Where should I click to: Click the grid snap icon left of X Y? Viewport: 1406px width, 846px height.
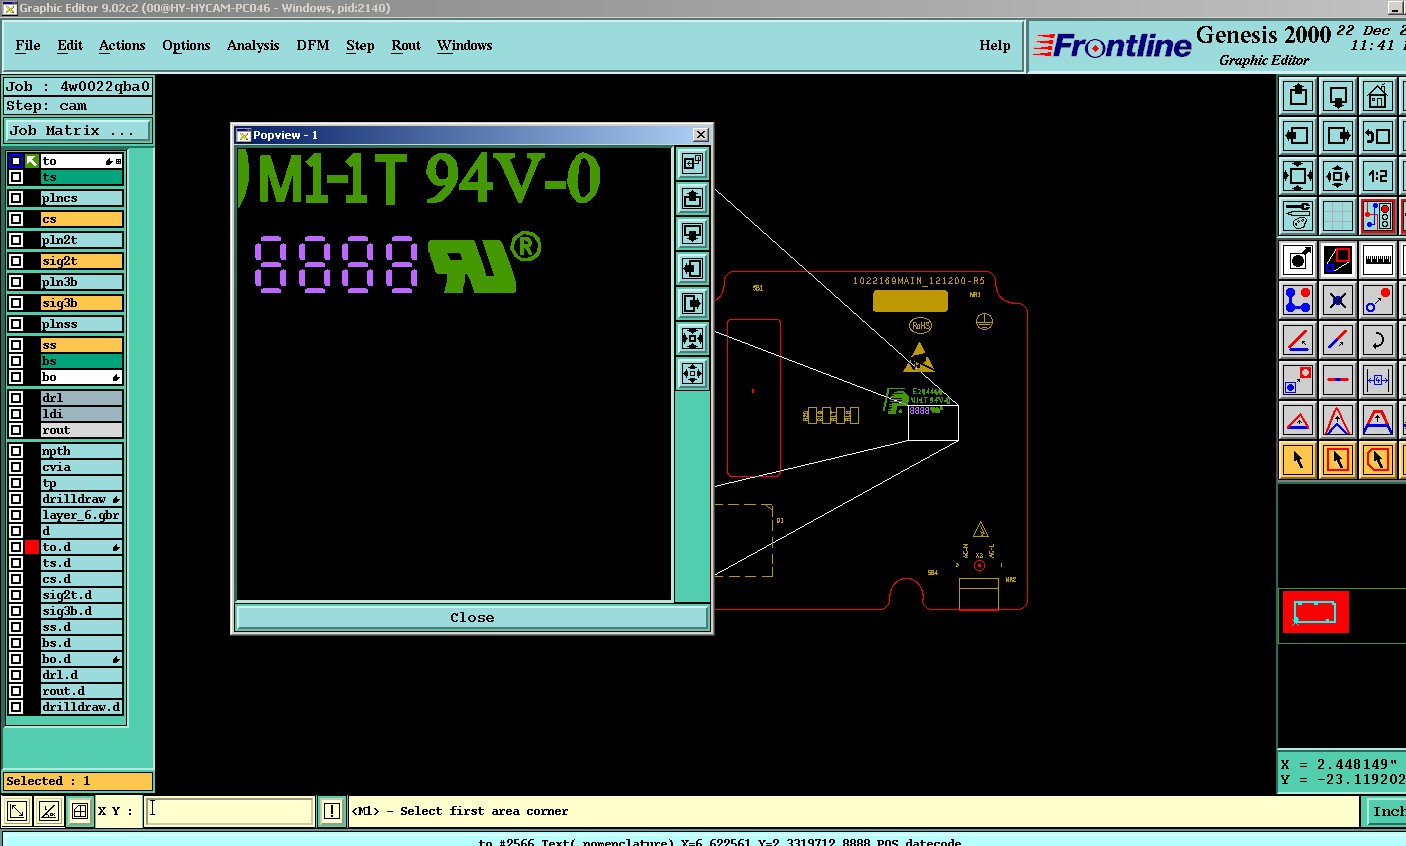[x=80, y=811]
